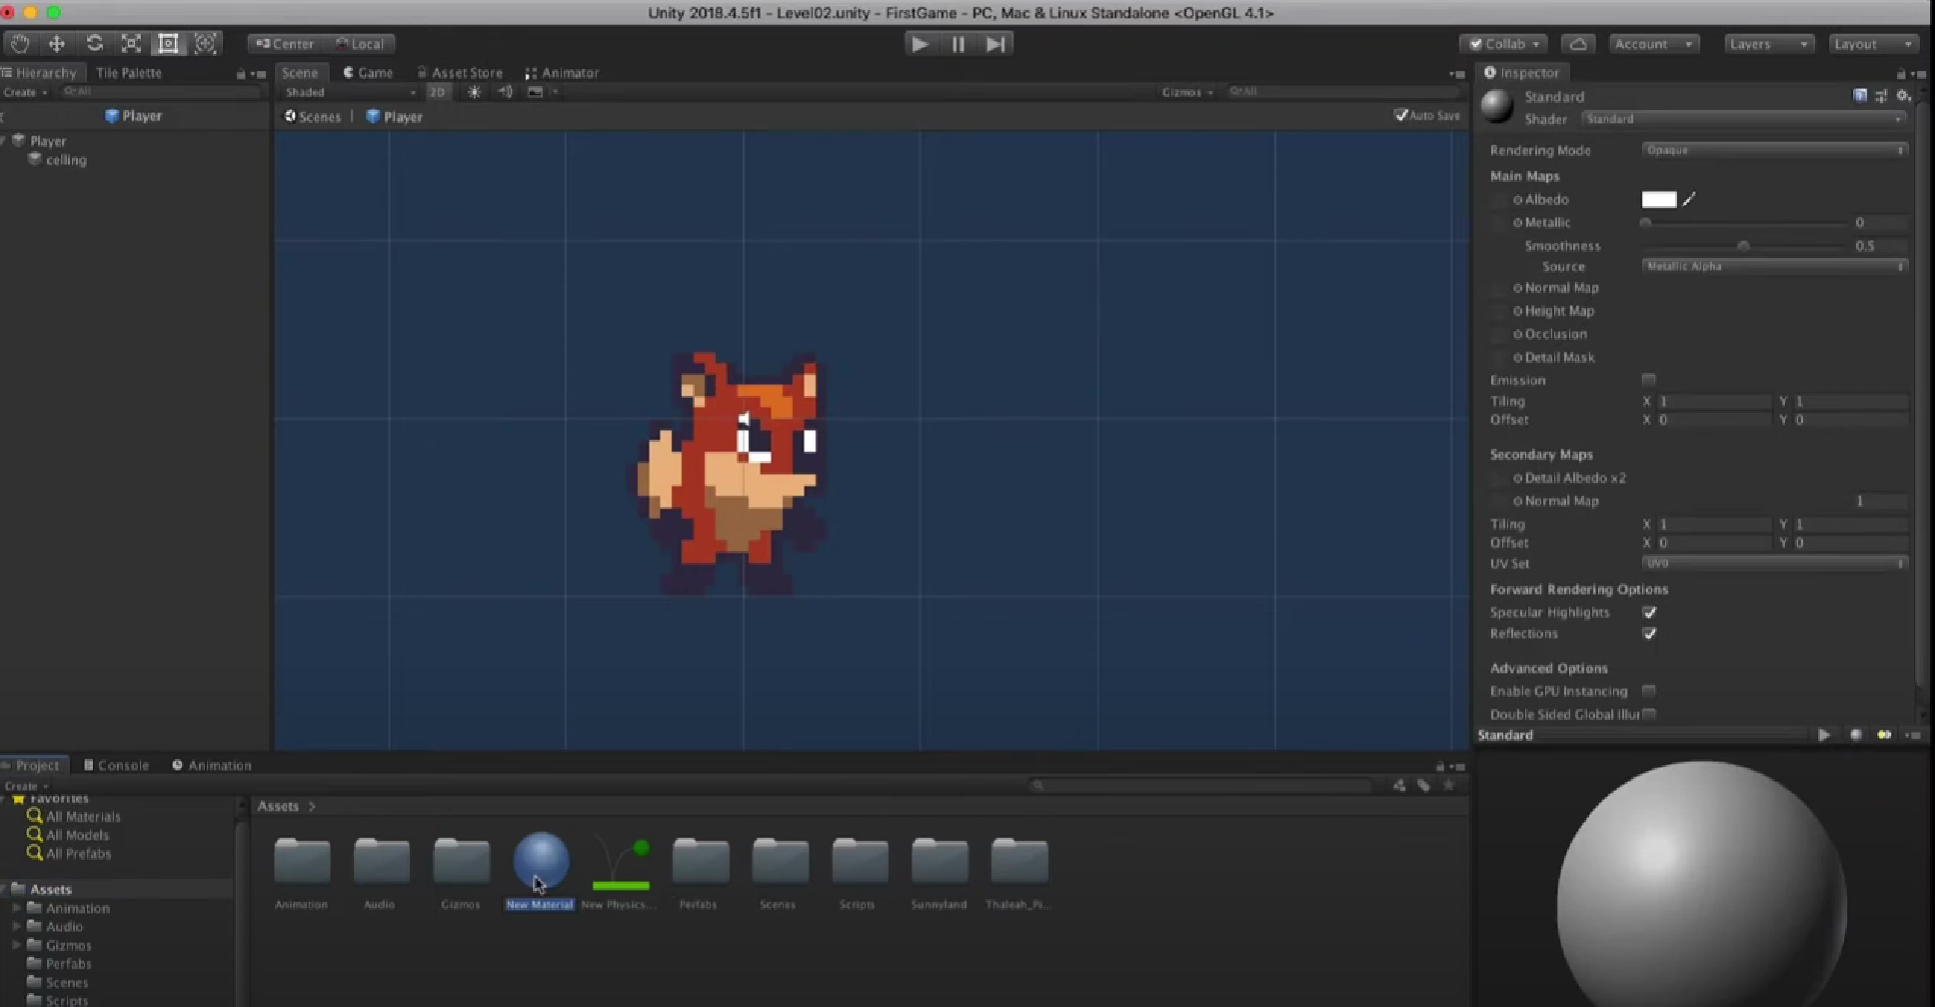Expand Animation folder in Assets tree
Viewport: 1935px width, 1007px height.
[x=16, y=908]
